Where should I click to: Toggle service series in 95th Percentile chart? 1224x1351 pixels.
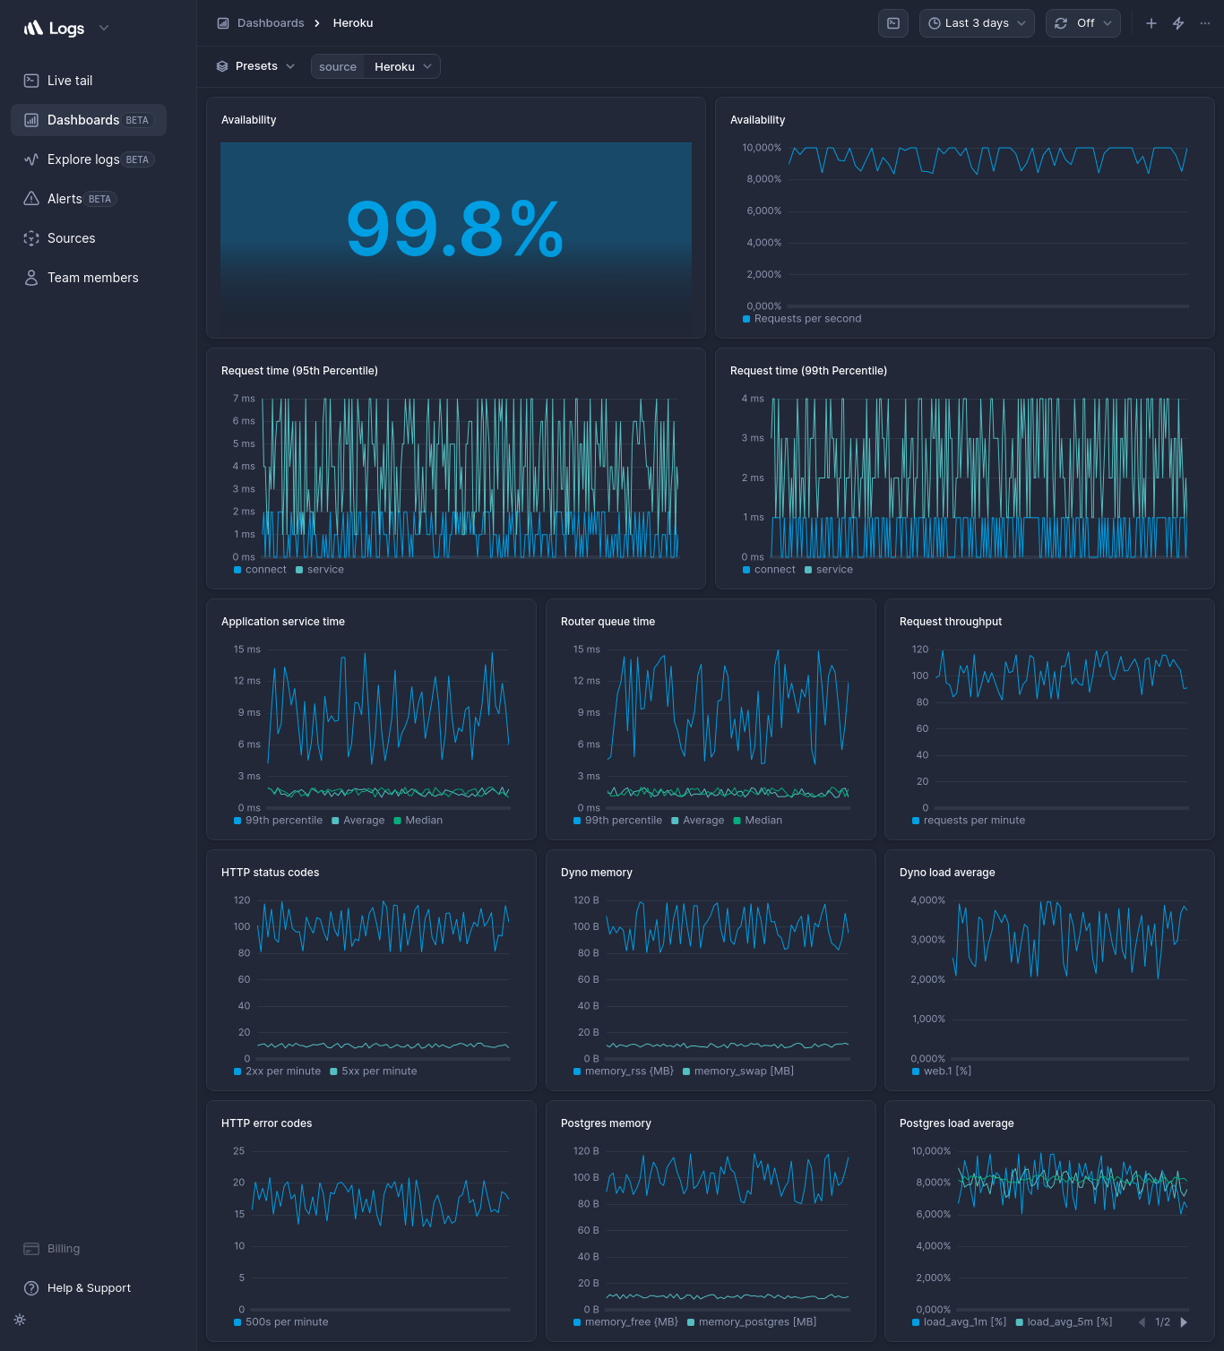point(320,570)
